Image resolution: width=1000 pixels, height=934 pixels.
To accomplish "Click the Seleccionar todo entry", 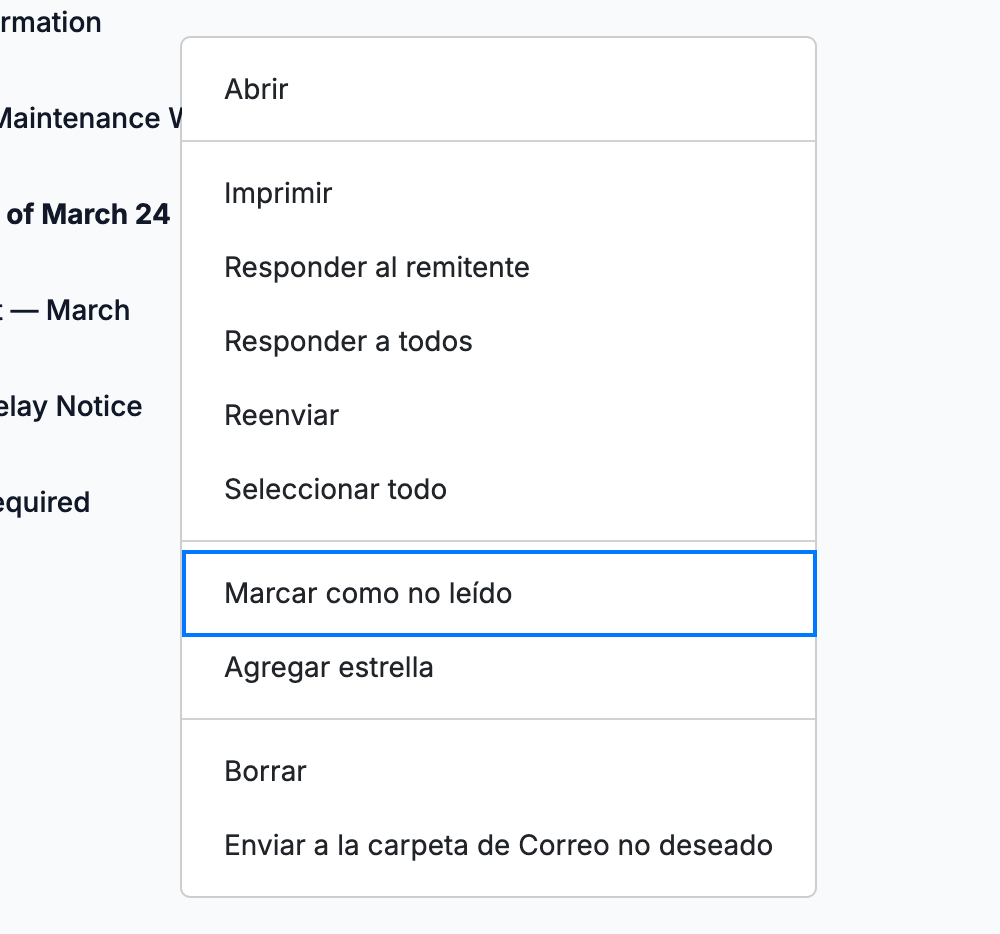I will [498, 489].
